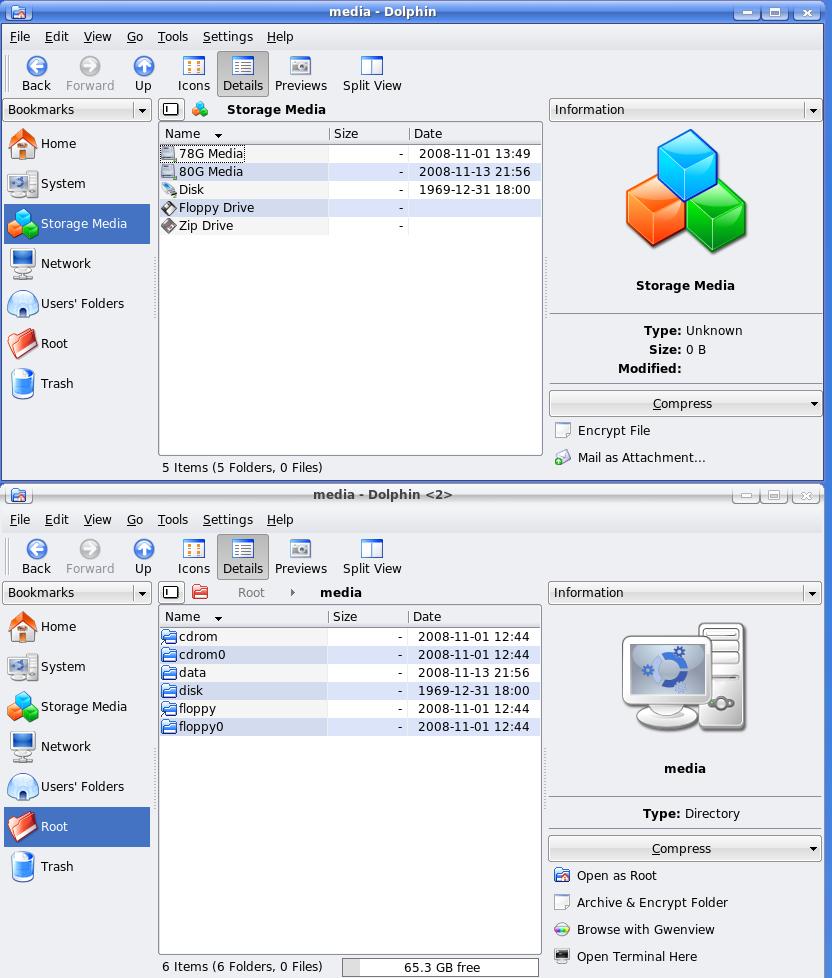Open Encrypt File action icon
The height and width of the screenshot is (978, 832).
tap(562, 431)
